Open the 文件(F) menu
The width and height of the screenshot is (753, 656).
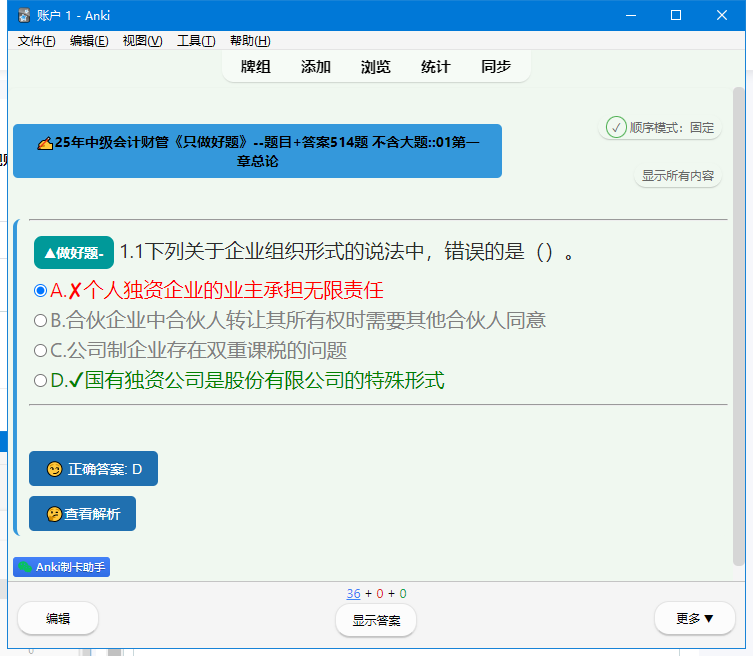tap(36, 41)
